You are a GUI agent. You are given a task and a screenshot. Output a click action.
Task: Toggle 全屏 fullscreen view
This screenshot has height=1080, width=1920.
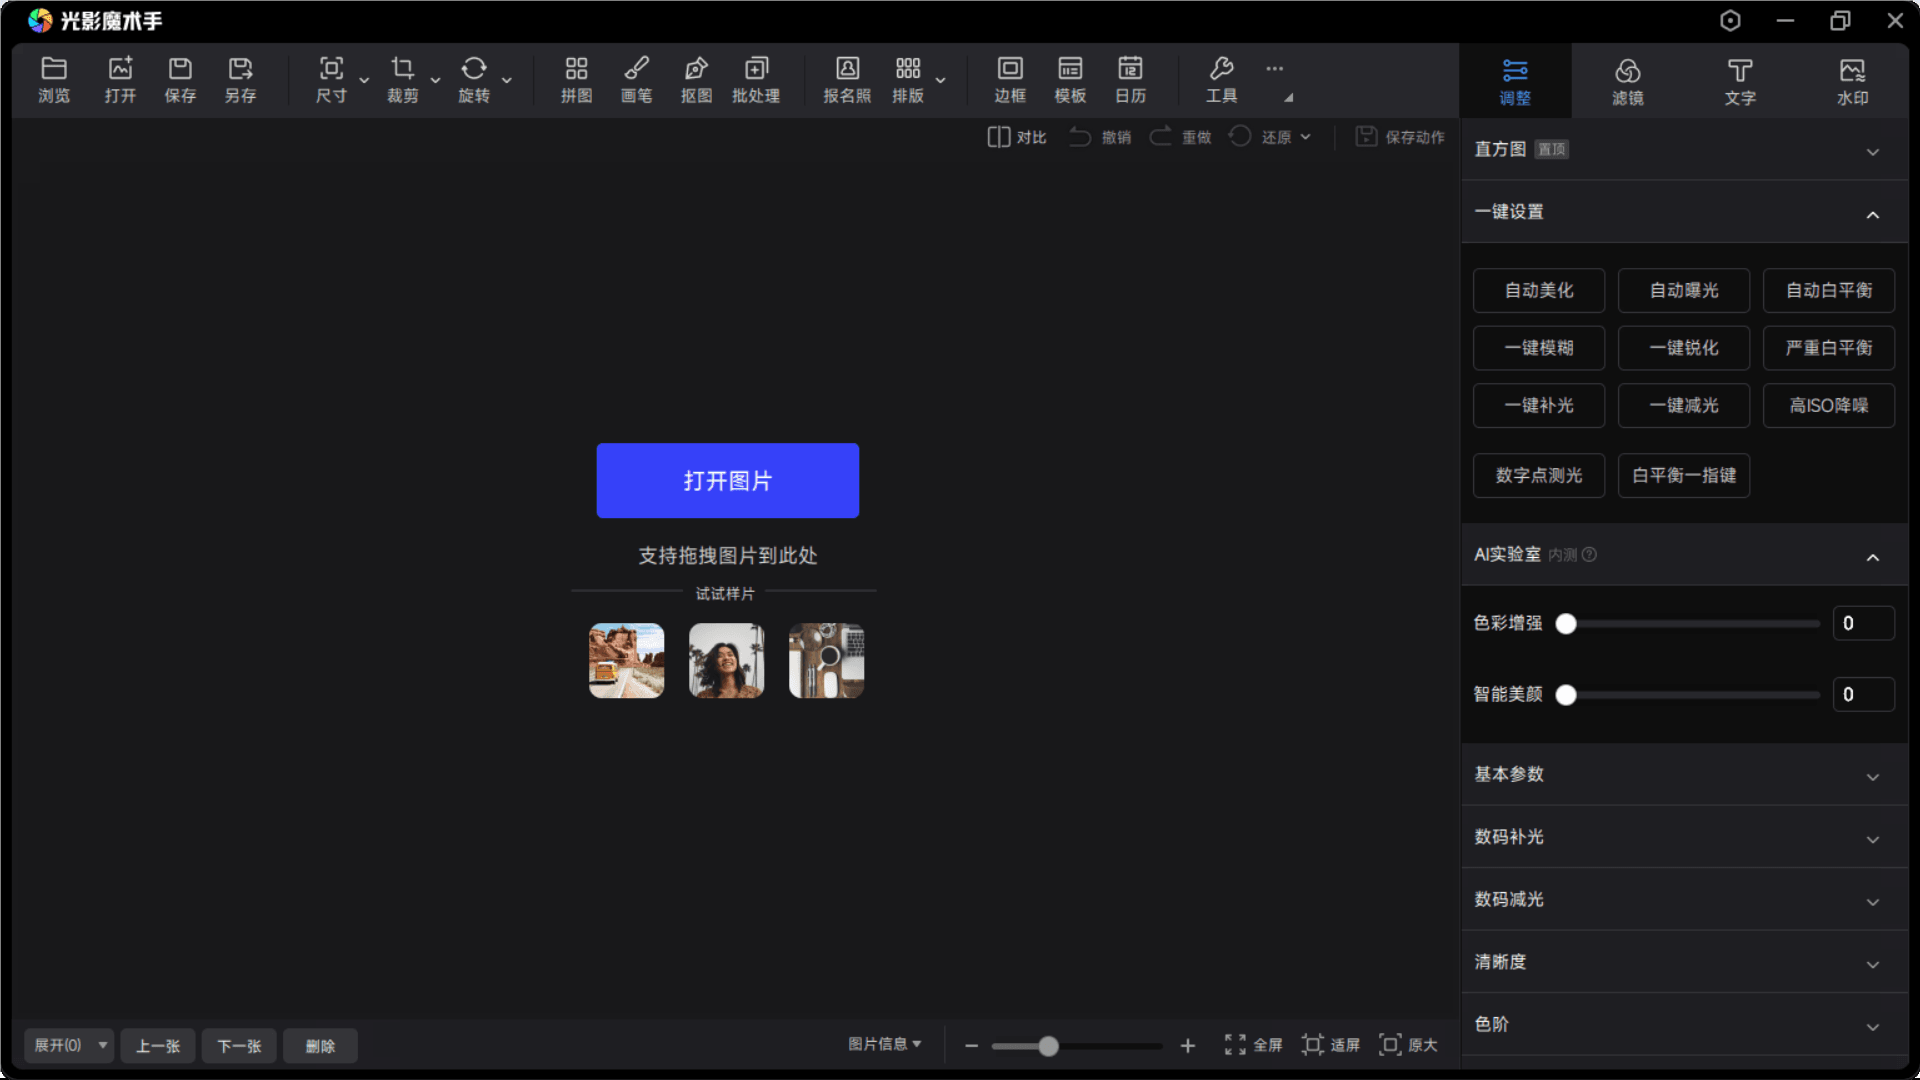pos(1253,1045)
